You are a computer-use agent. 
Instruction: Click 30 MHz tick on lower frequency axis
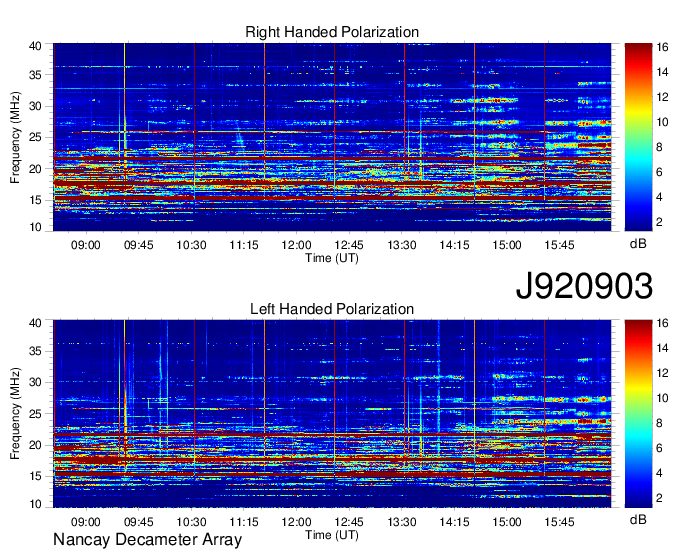point(35,382)
